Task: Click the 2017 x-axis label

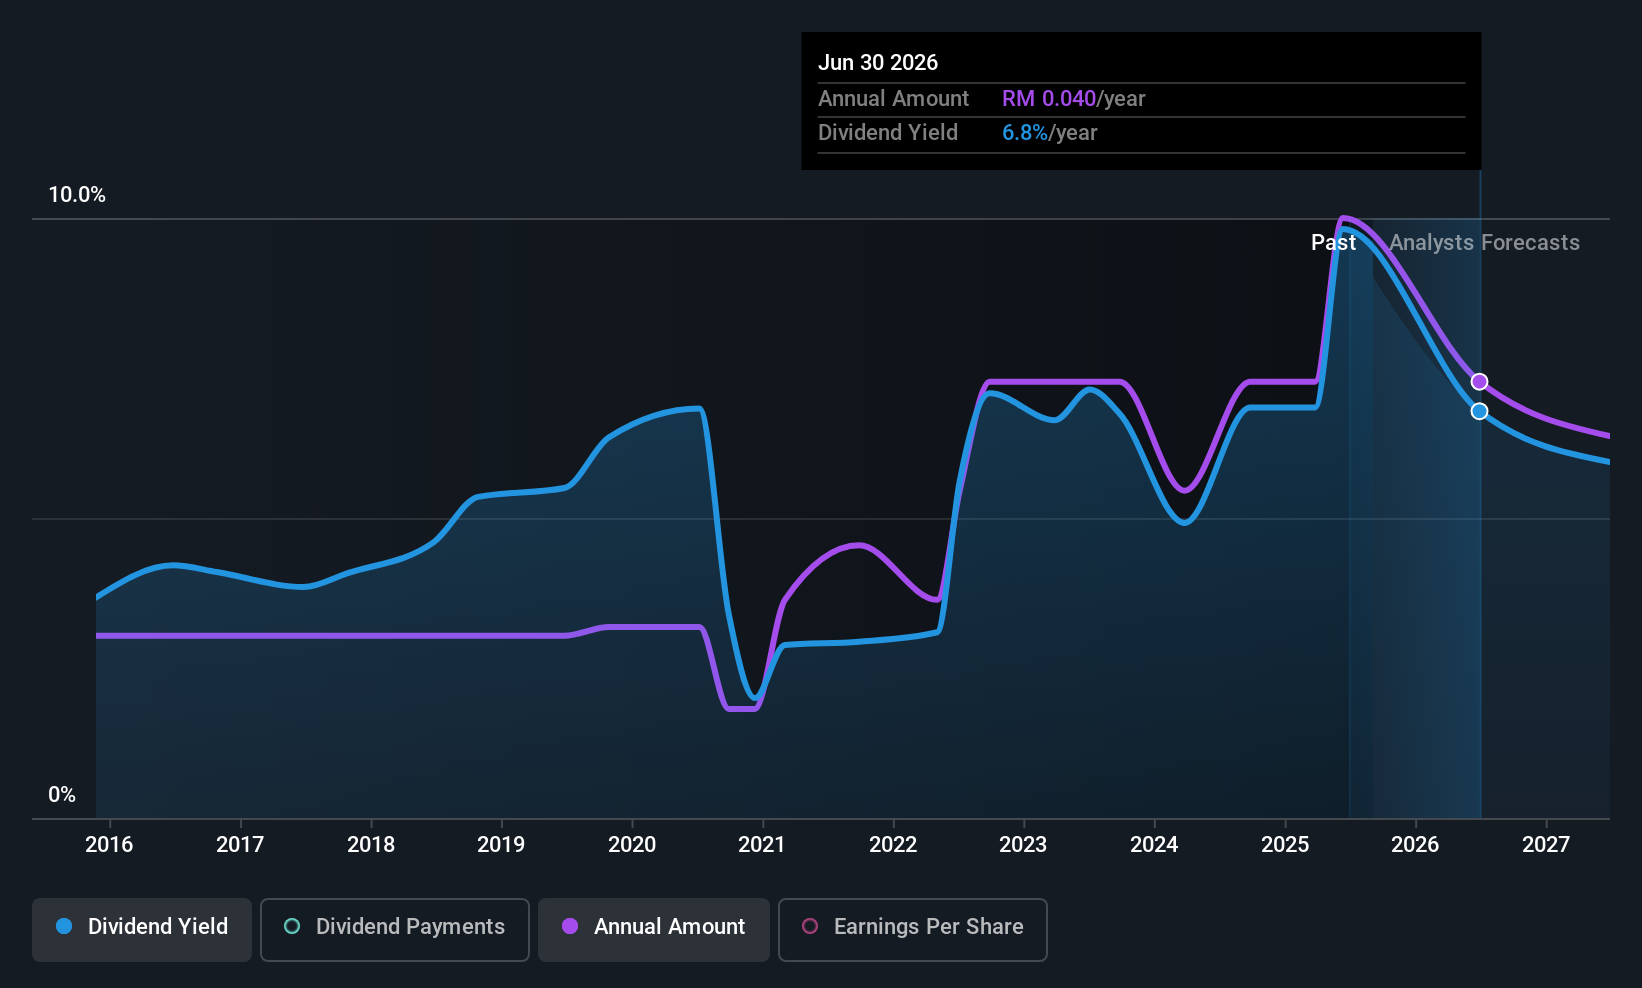Action: pos(240,845)
